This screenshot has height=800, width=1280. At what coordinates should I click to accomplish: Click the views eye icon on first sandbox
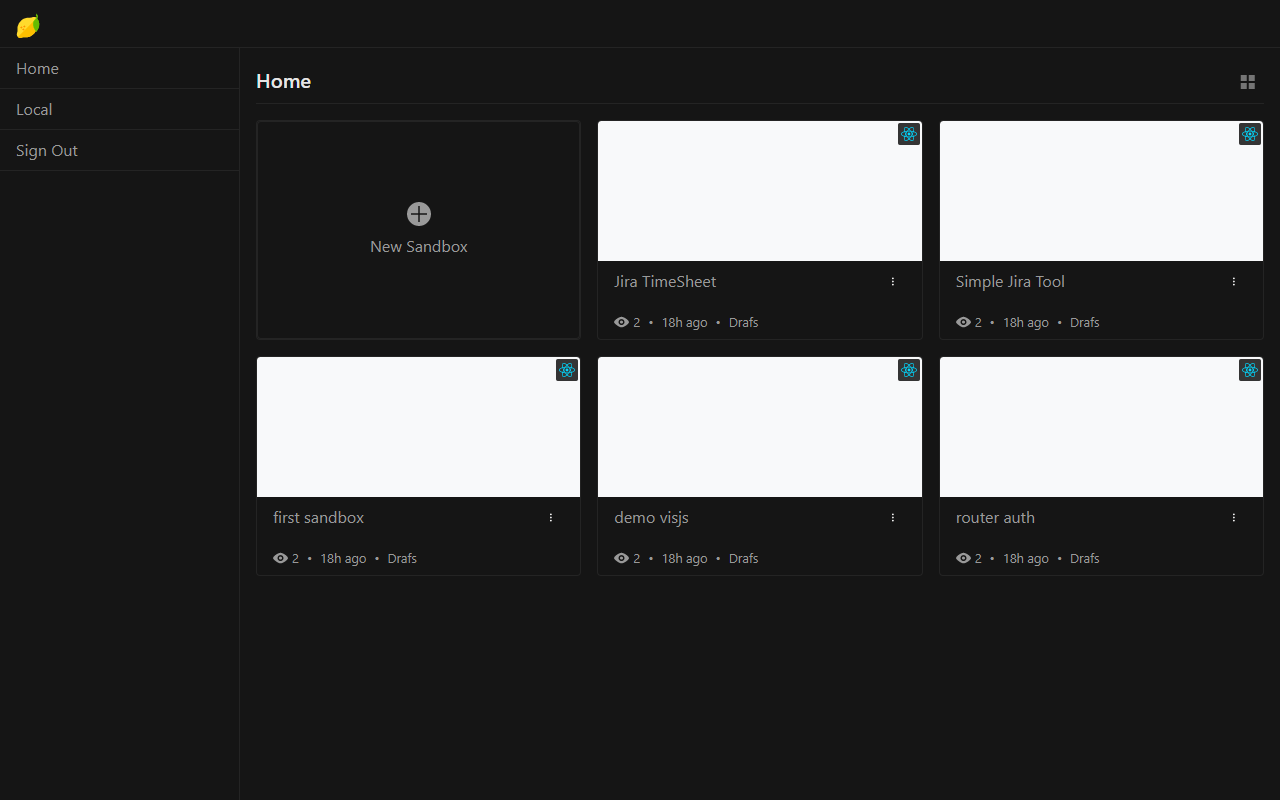[x=280, y=558]
